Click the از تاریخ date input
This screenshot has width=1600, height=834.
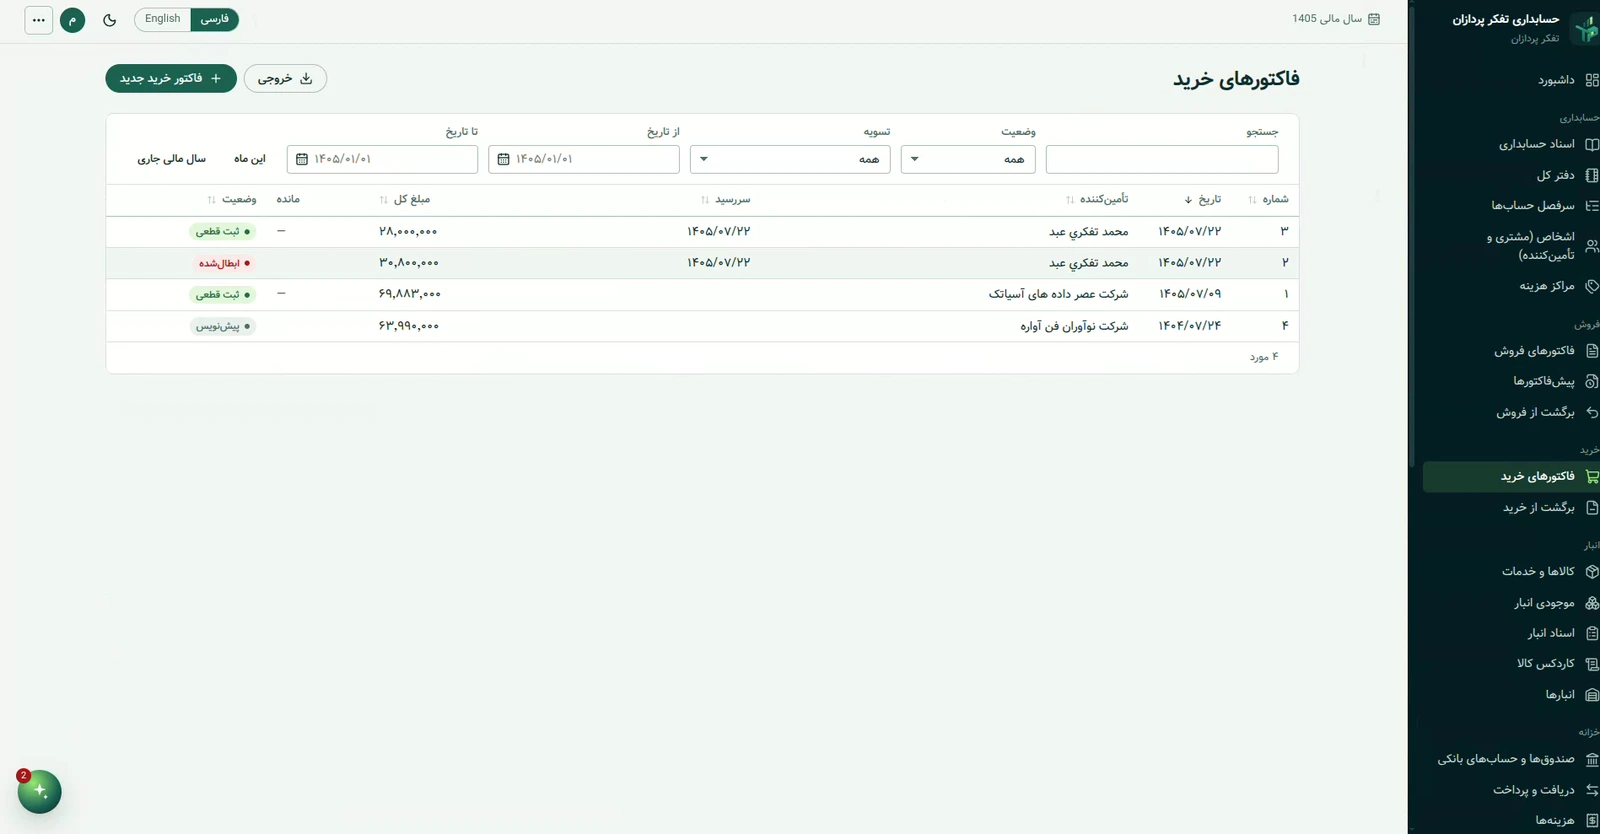coord(584,159)
